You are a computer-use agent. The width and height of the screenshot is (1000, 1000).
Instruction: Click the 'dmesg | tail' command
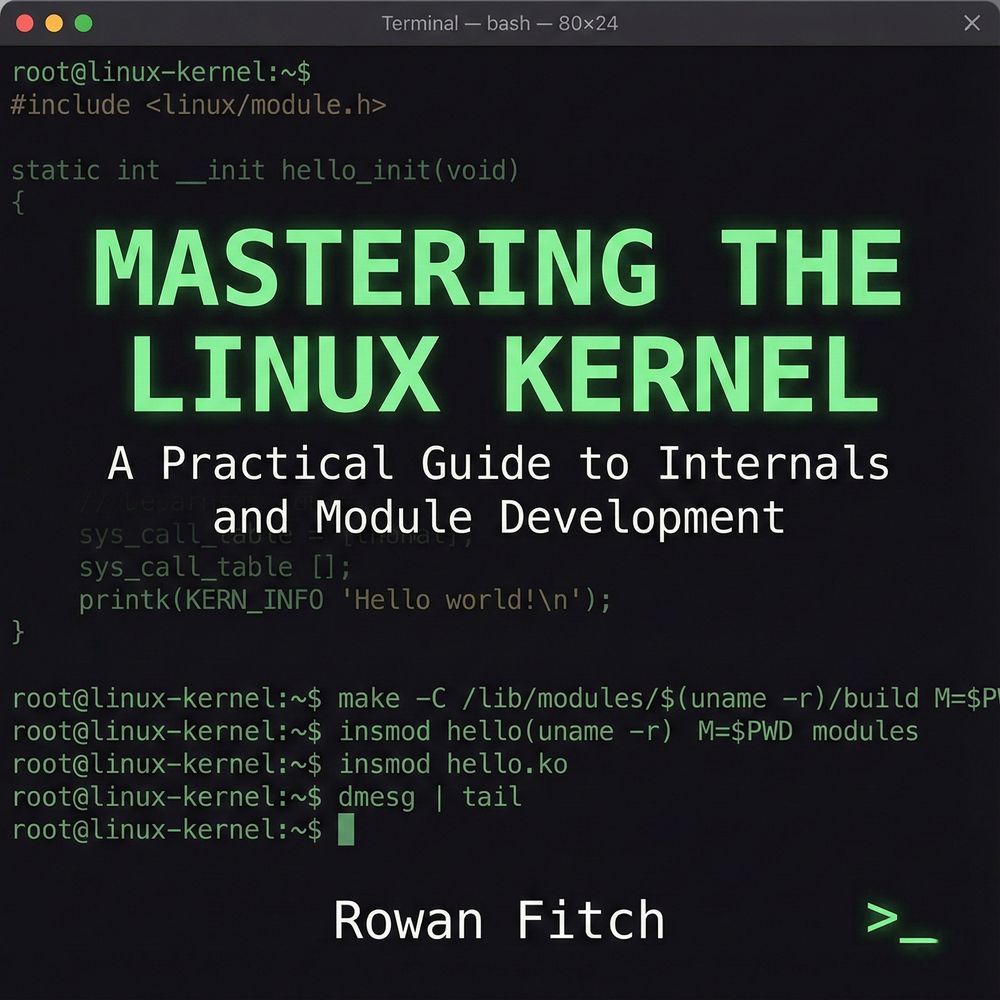pyautogui.click(x=430, y=797)
